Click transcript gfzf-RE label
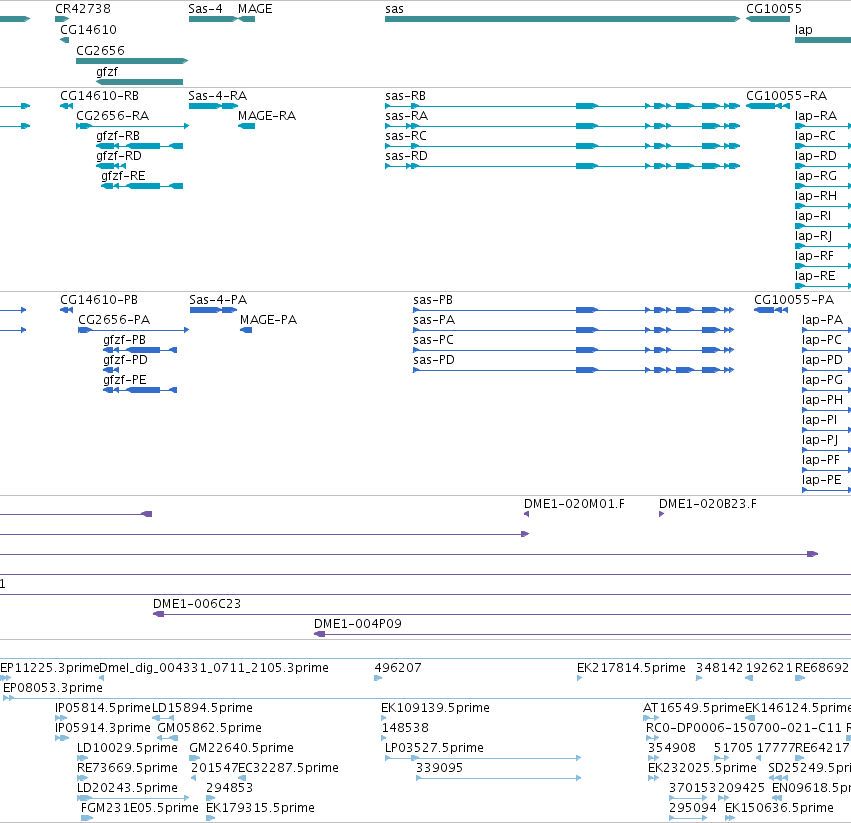 coord(123,176)
